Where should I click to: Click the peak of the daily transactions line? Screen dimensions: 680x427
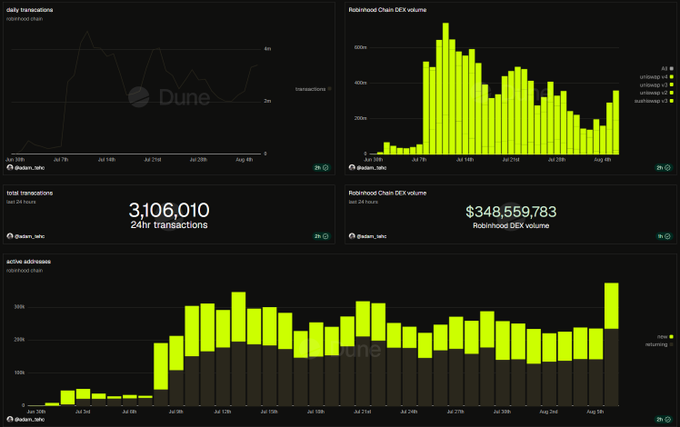coord(88,32)
